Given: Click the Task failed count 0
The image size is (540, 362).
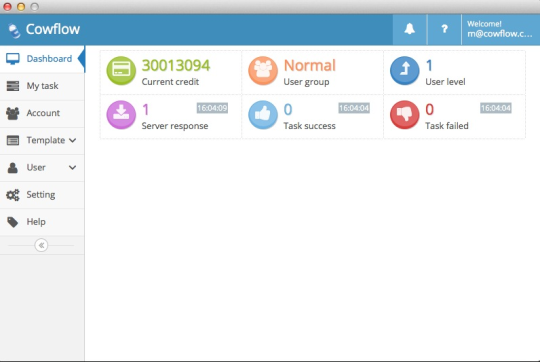Looking at the screenshot, I should (x=429, y=110).
